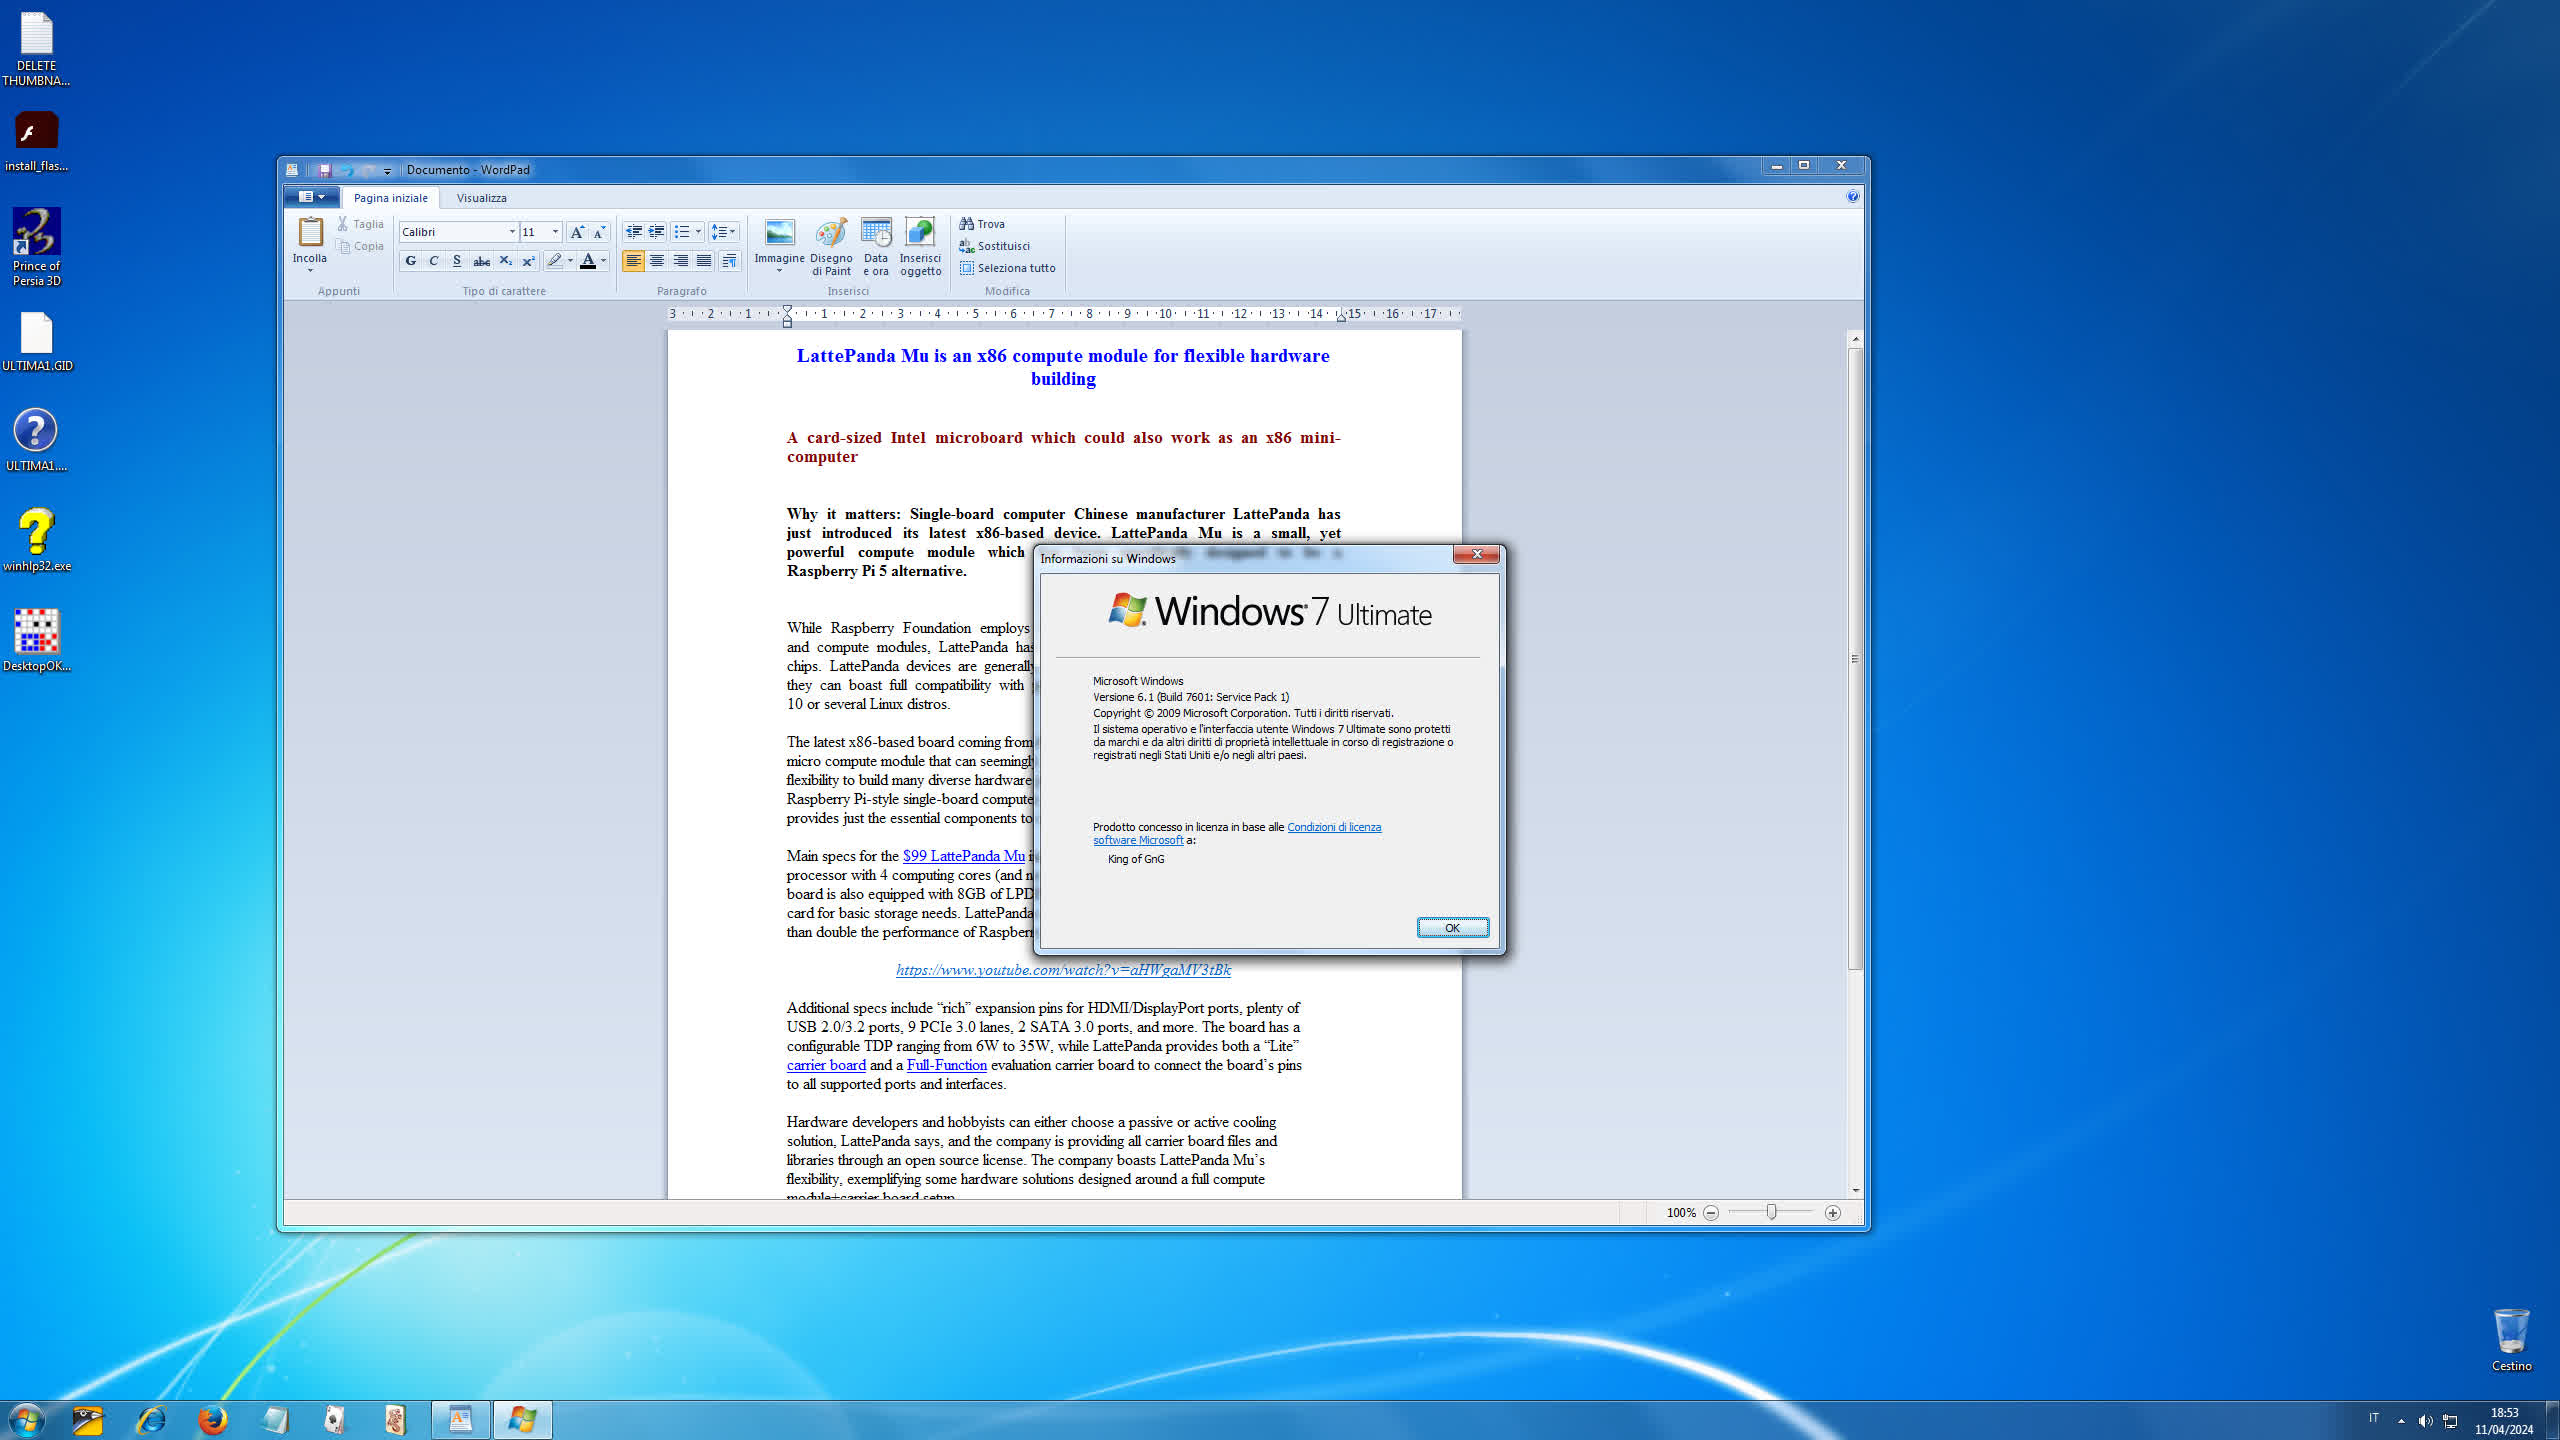Switch to the Visualizza tab
Image resolution: width=2560 pixels, height=1440 pixels.
(x=481, y=198)
